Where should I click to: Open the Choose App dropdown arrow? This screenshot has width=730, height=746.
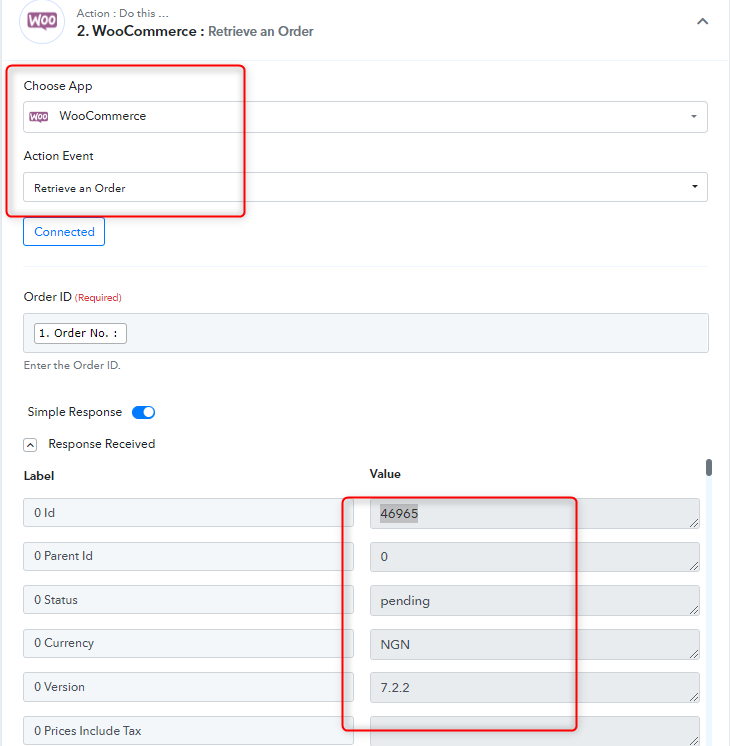(694, 117)
